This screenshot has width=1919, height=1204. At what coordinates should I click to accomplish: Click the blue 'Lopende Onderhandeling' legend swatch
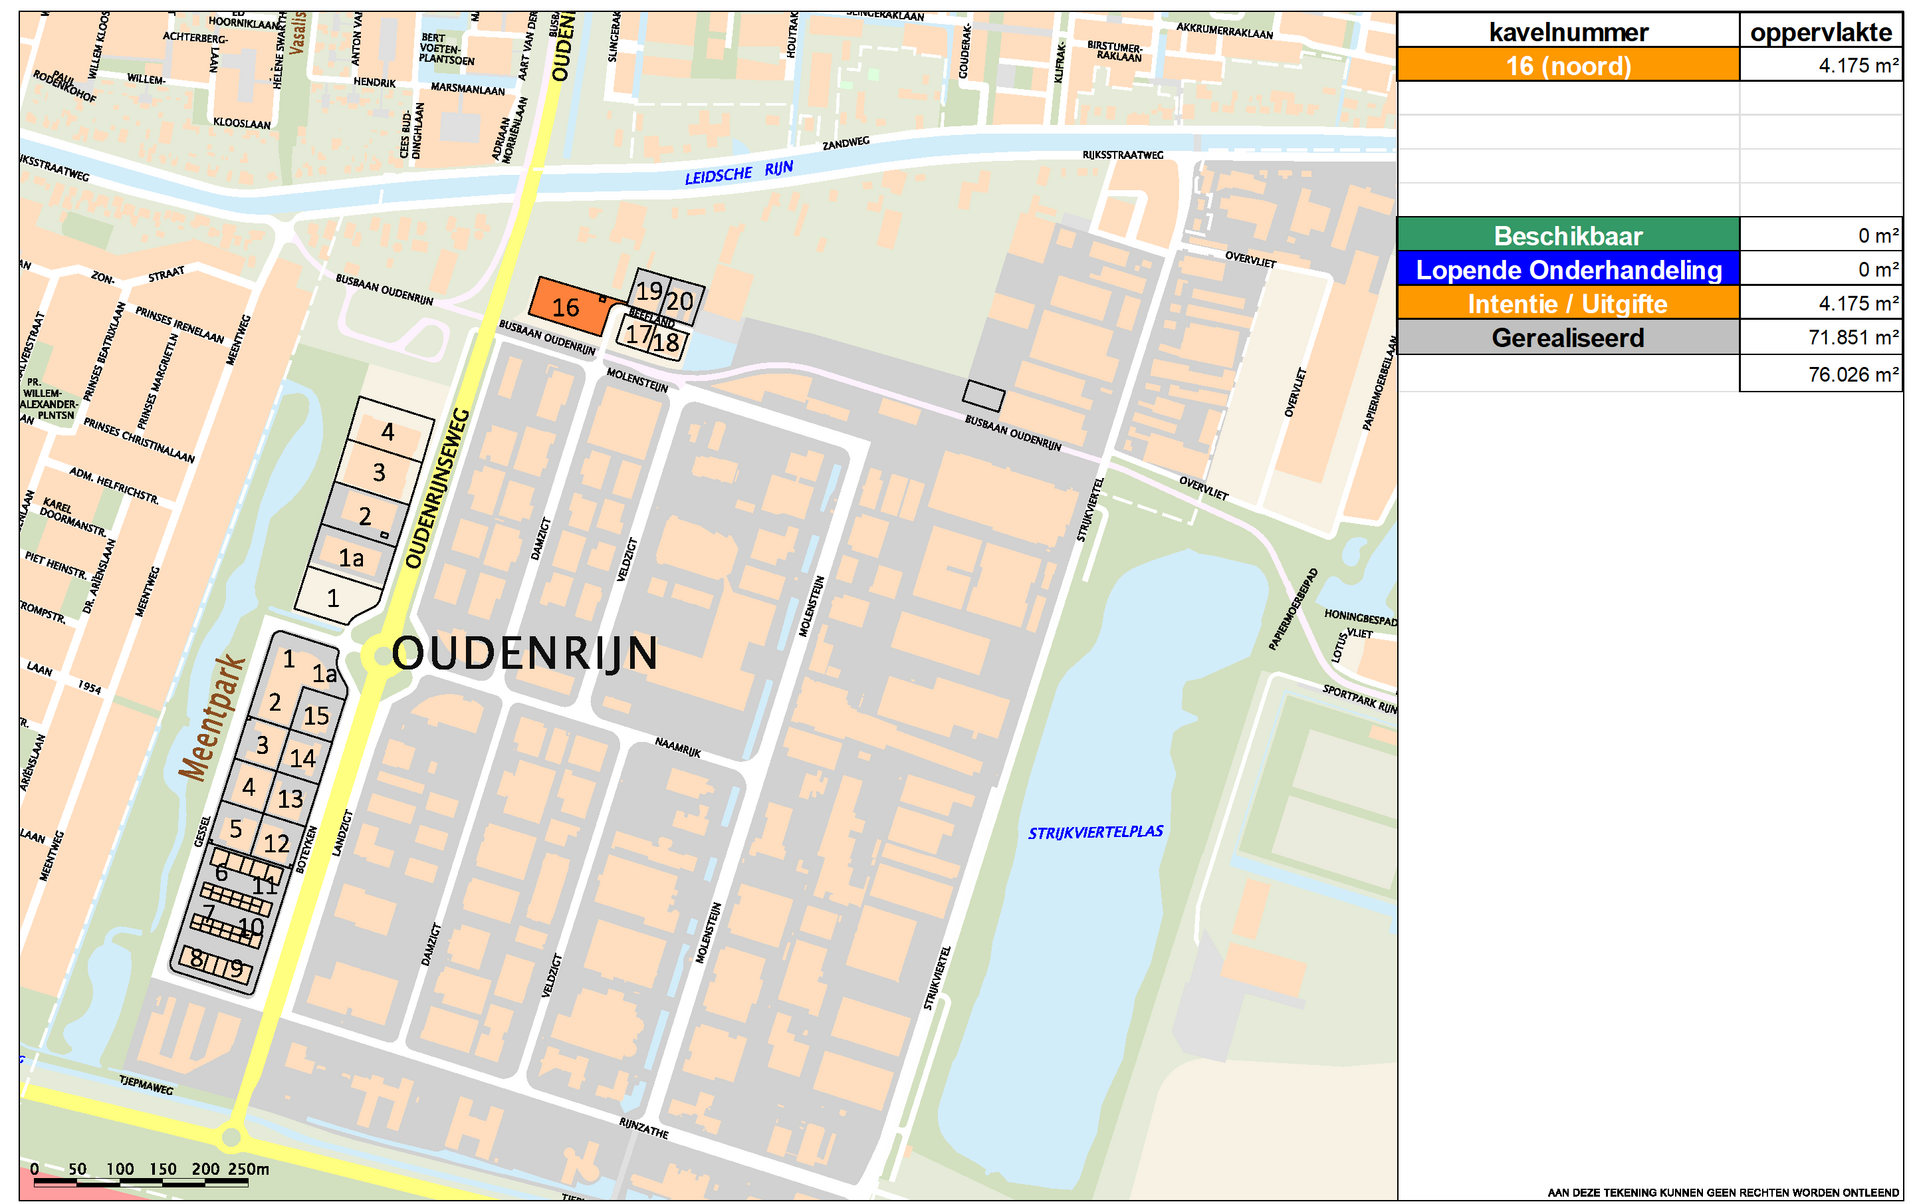click(1568, 269)
